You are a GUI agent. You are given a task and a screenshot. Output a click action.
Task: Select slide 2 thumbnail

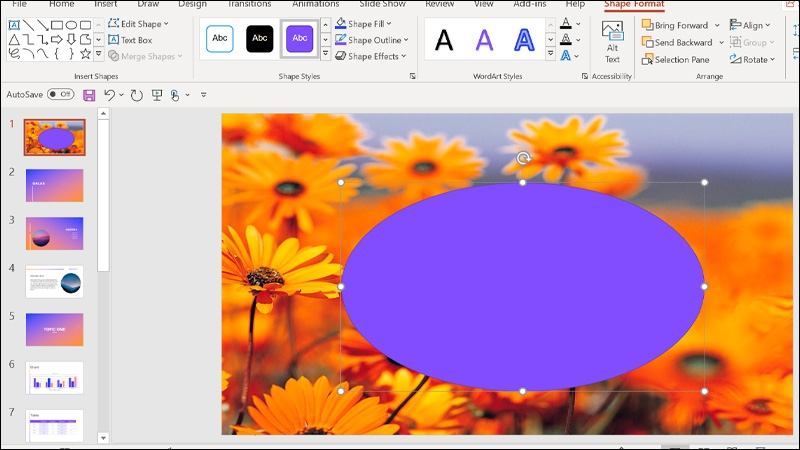tap(55, 185)
